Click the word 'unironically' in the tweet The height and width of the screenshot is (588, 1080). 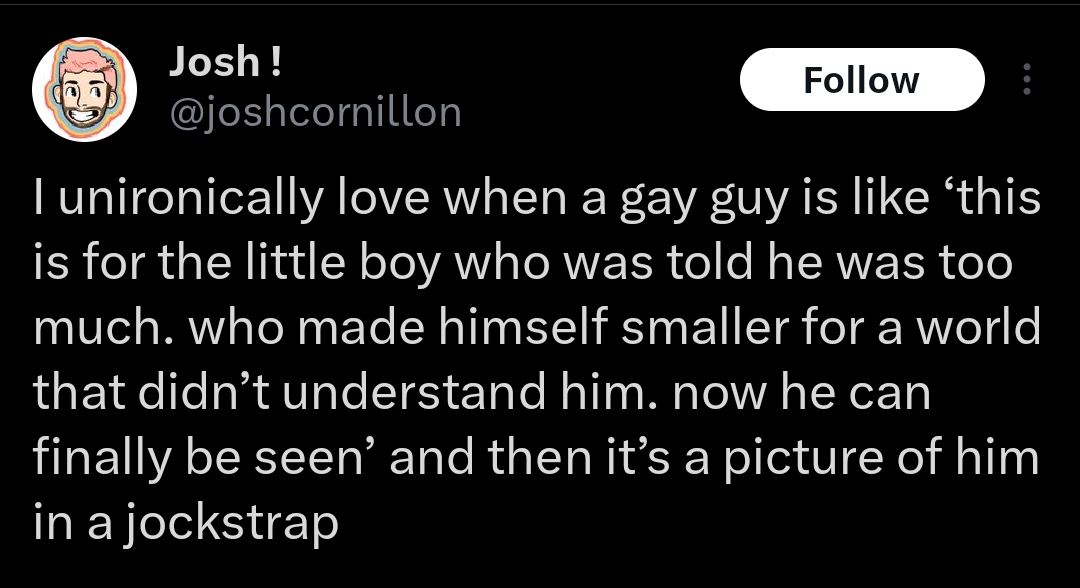tap(184, 198)
